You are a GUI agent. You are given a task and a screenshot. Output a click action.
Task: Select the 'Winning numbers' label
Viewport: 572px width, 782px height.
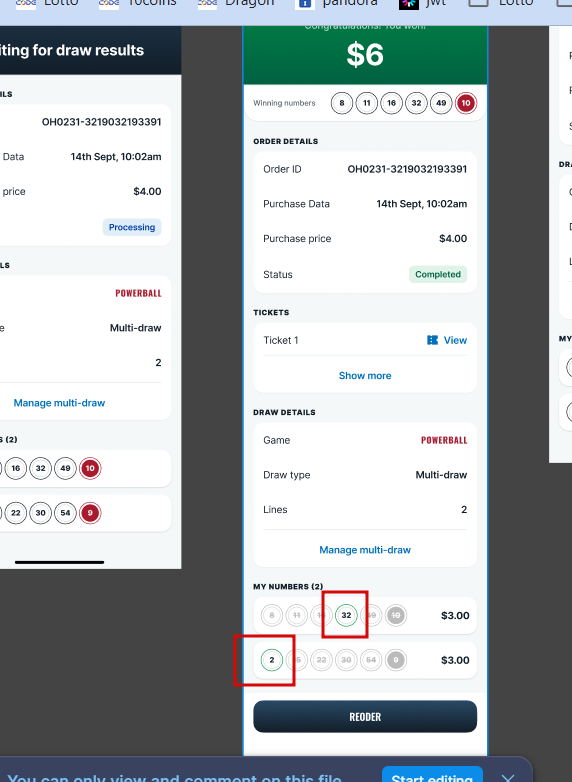(x=284, y=103)
